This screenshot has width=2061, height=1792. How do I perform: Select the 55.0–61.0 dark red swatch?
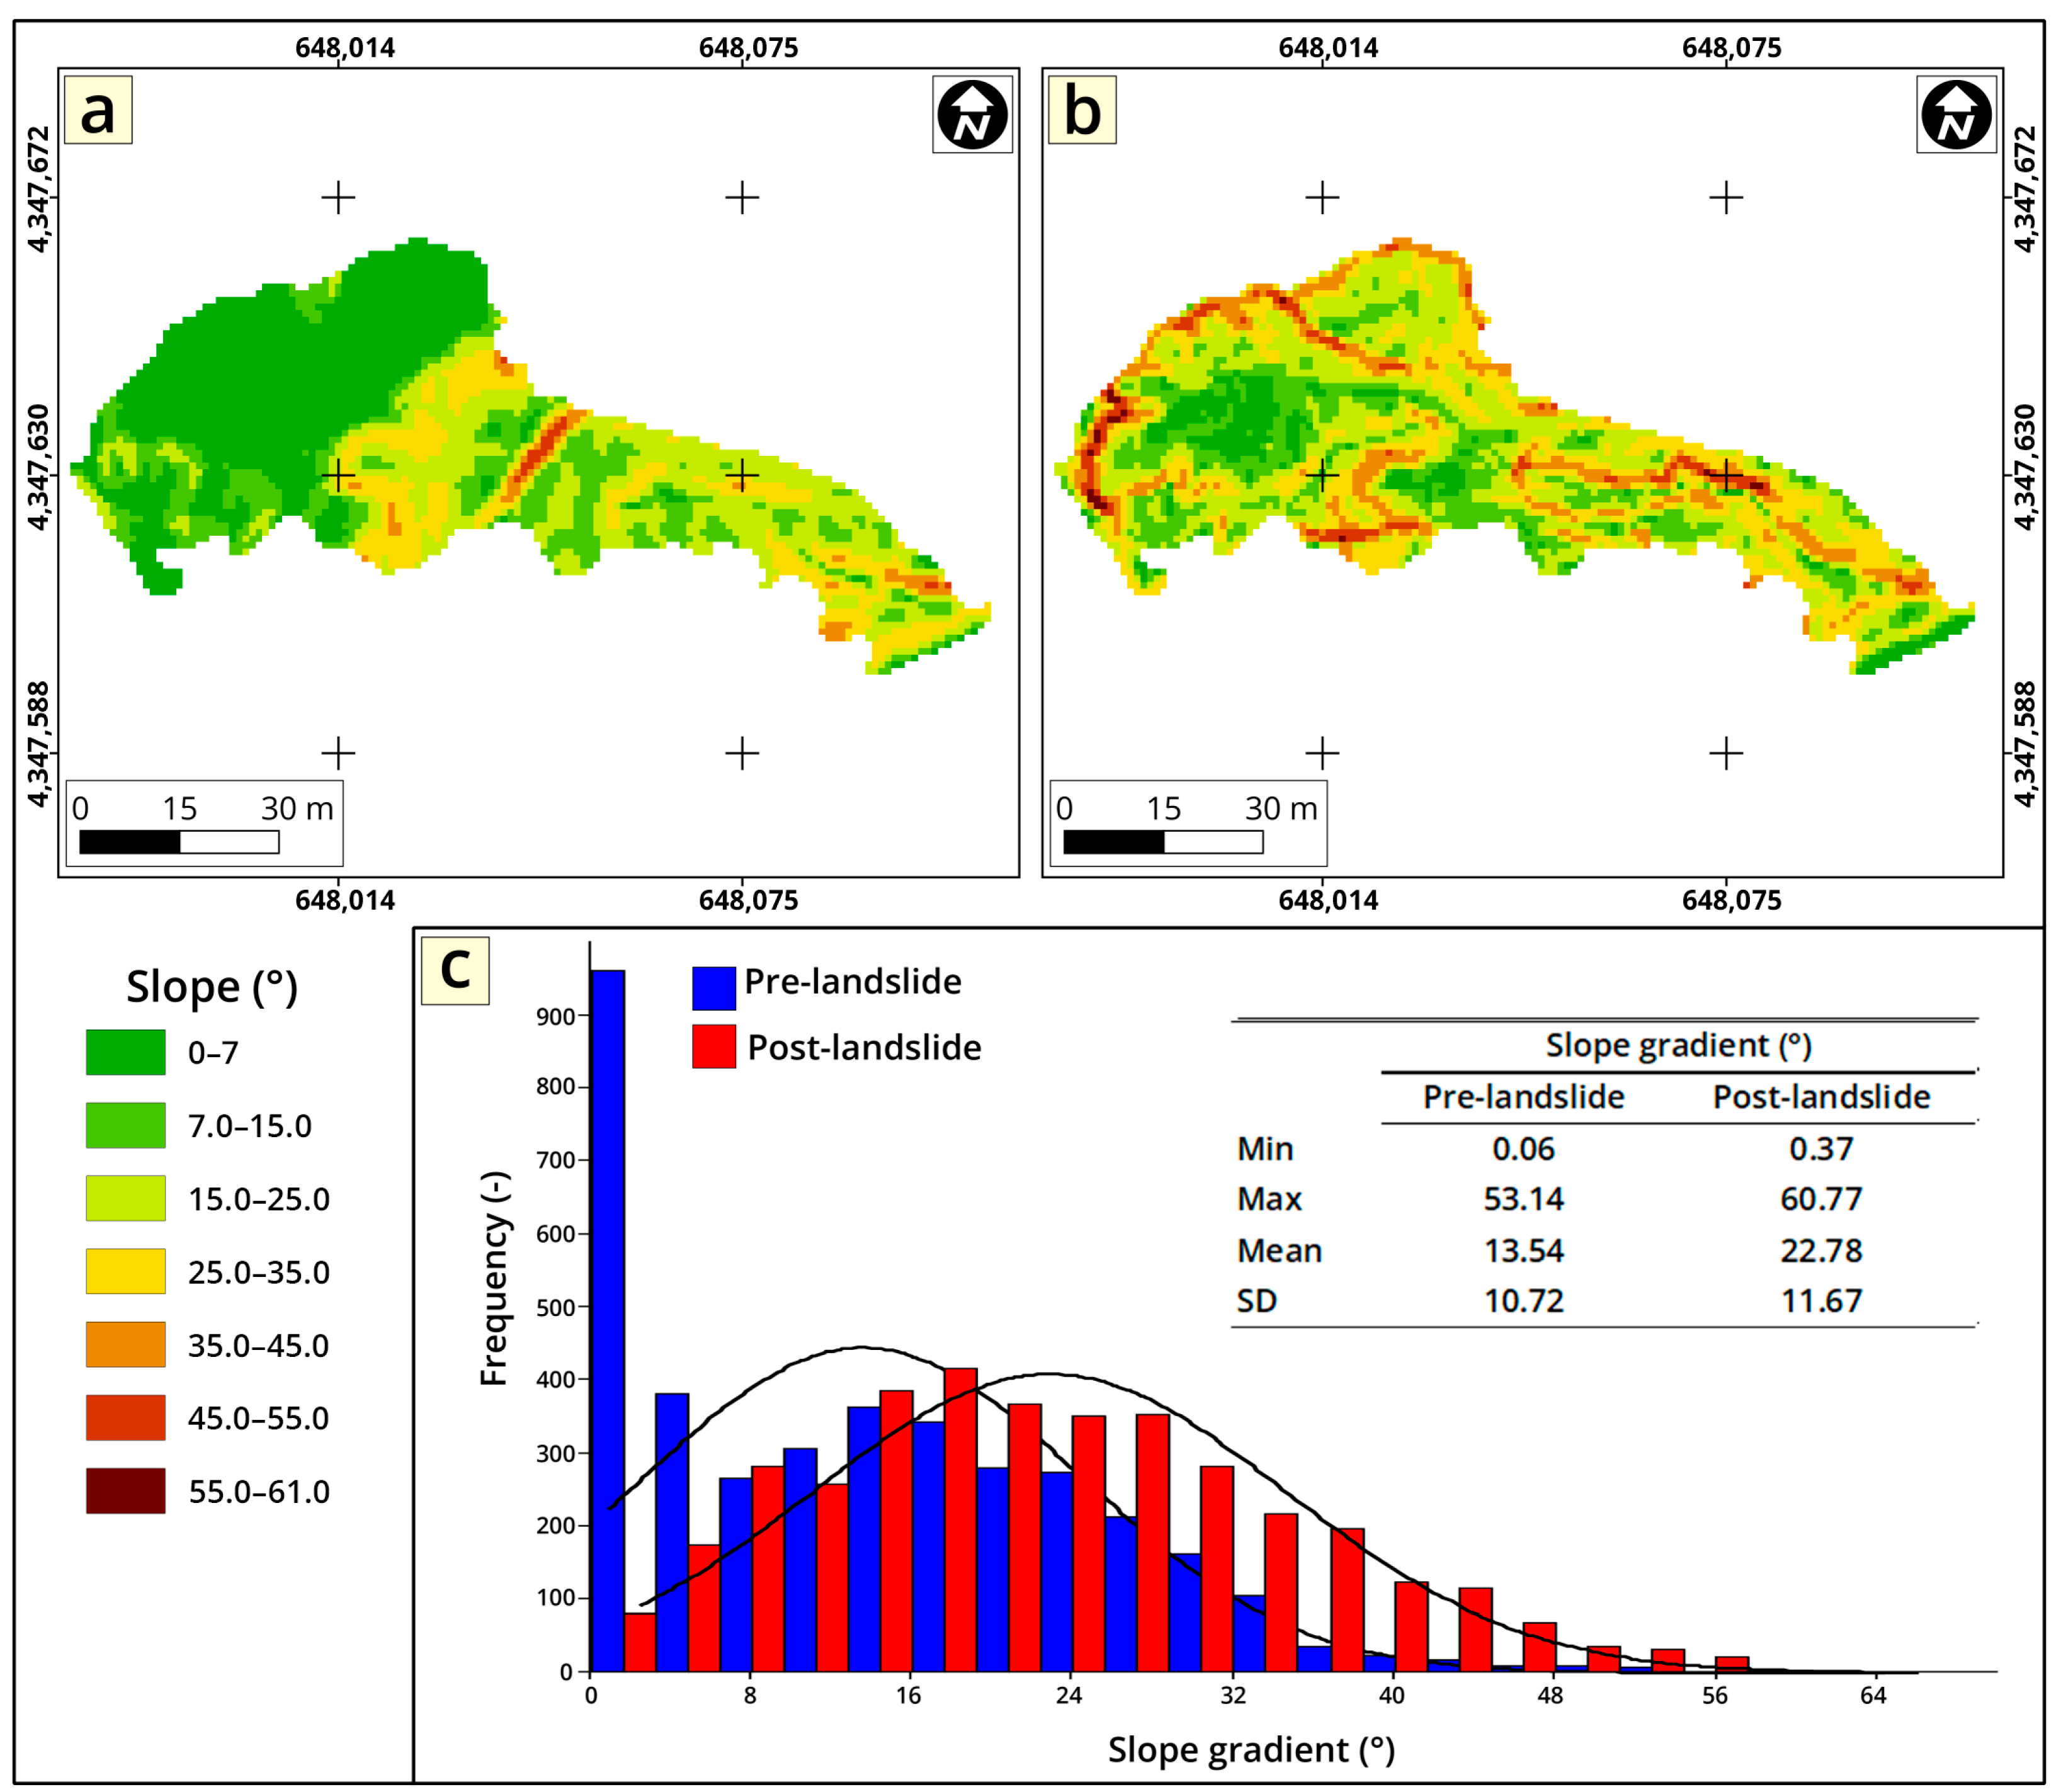[125, 1490]
